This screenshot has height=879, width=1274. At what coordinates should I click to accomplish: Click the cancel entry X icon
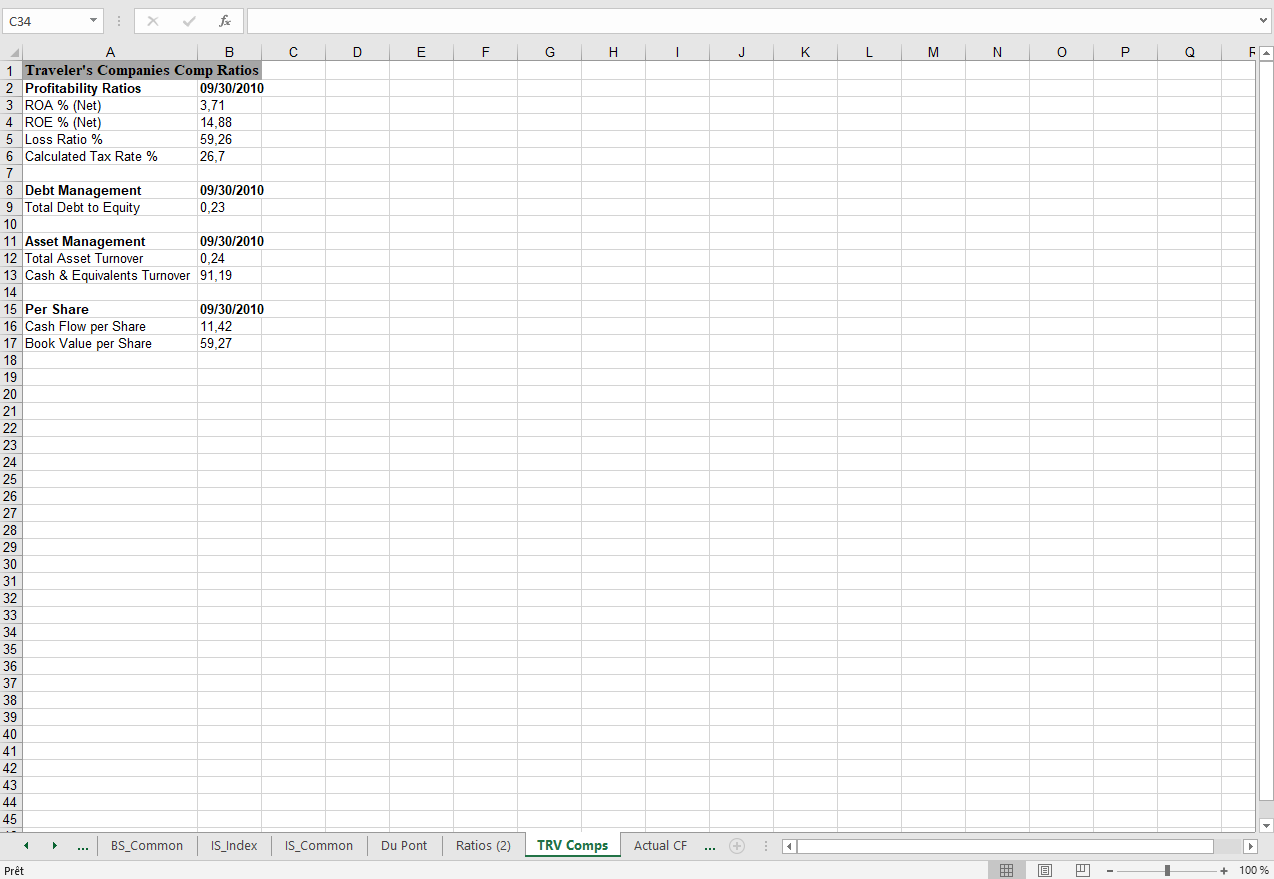[x=153, y=21]
